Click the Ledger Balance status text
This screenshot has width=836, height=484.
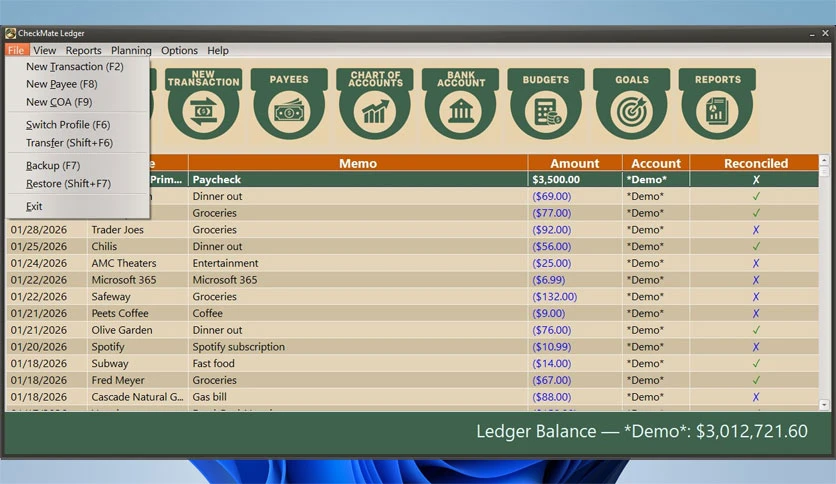[641, 431]
